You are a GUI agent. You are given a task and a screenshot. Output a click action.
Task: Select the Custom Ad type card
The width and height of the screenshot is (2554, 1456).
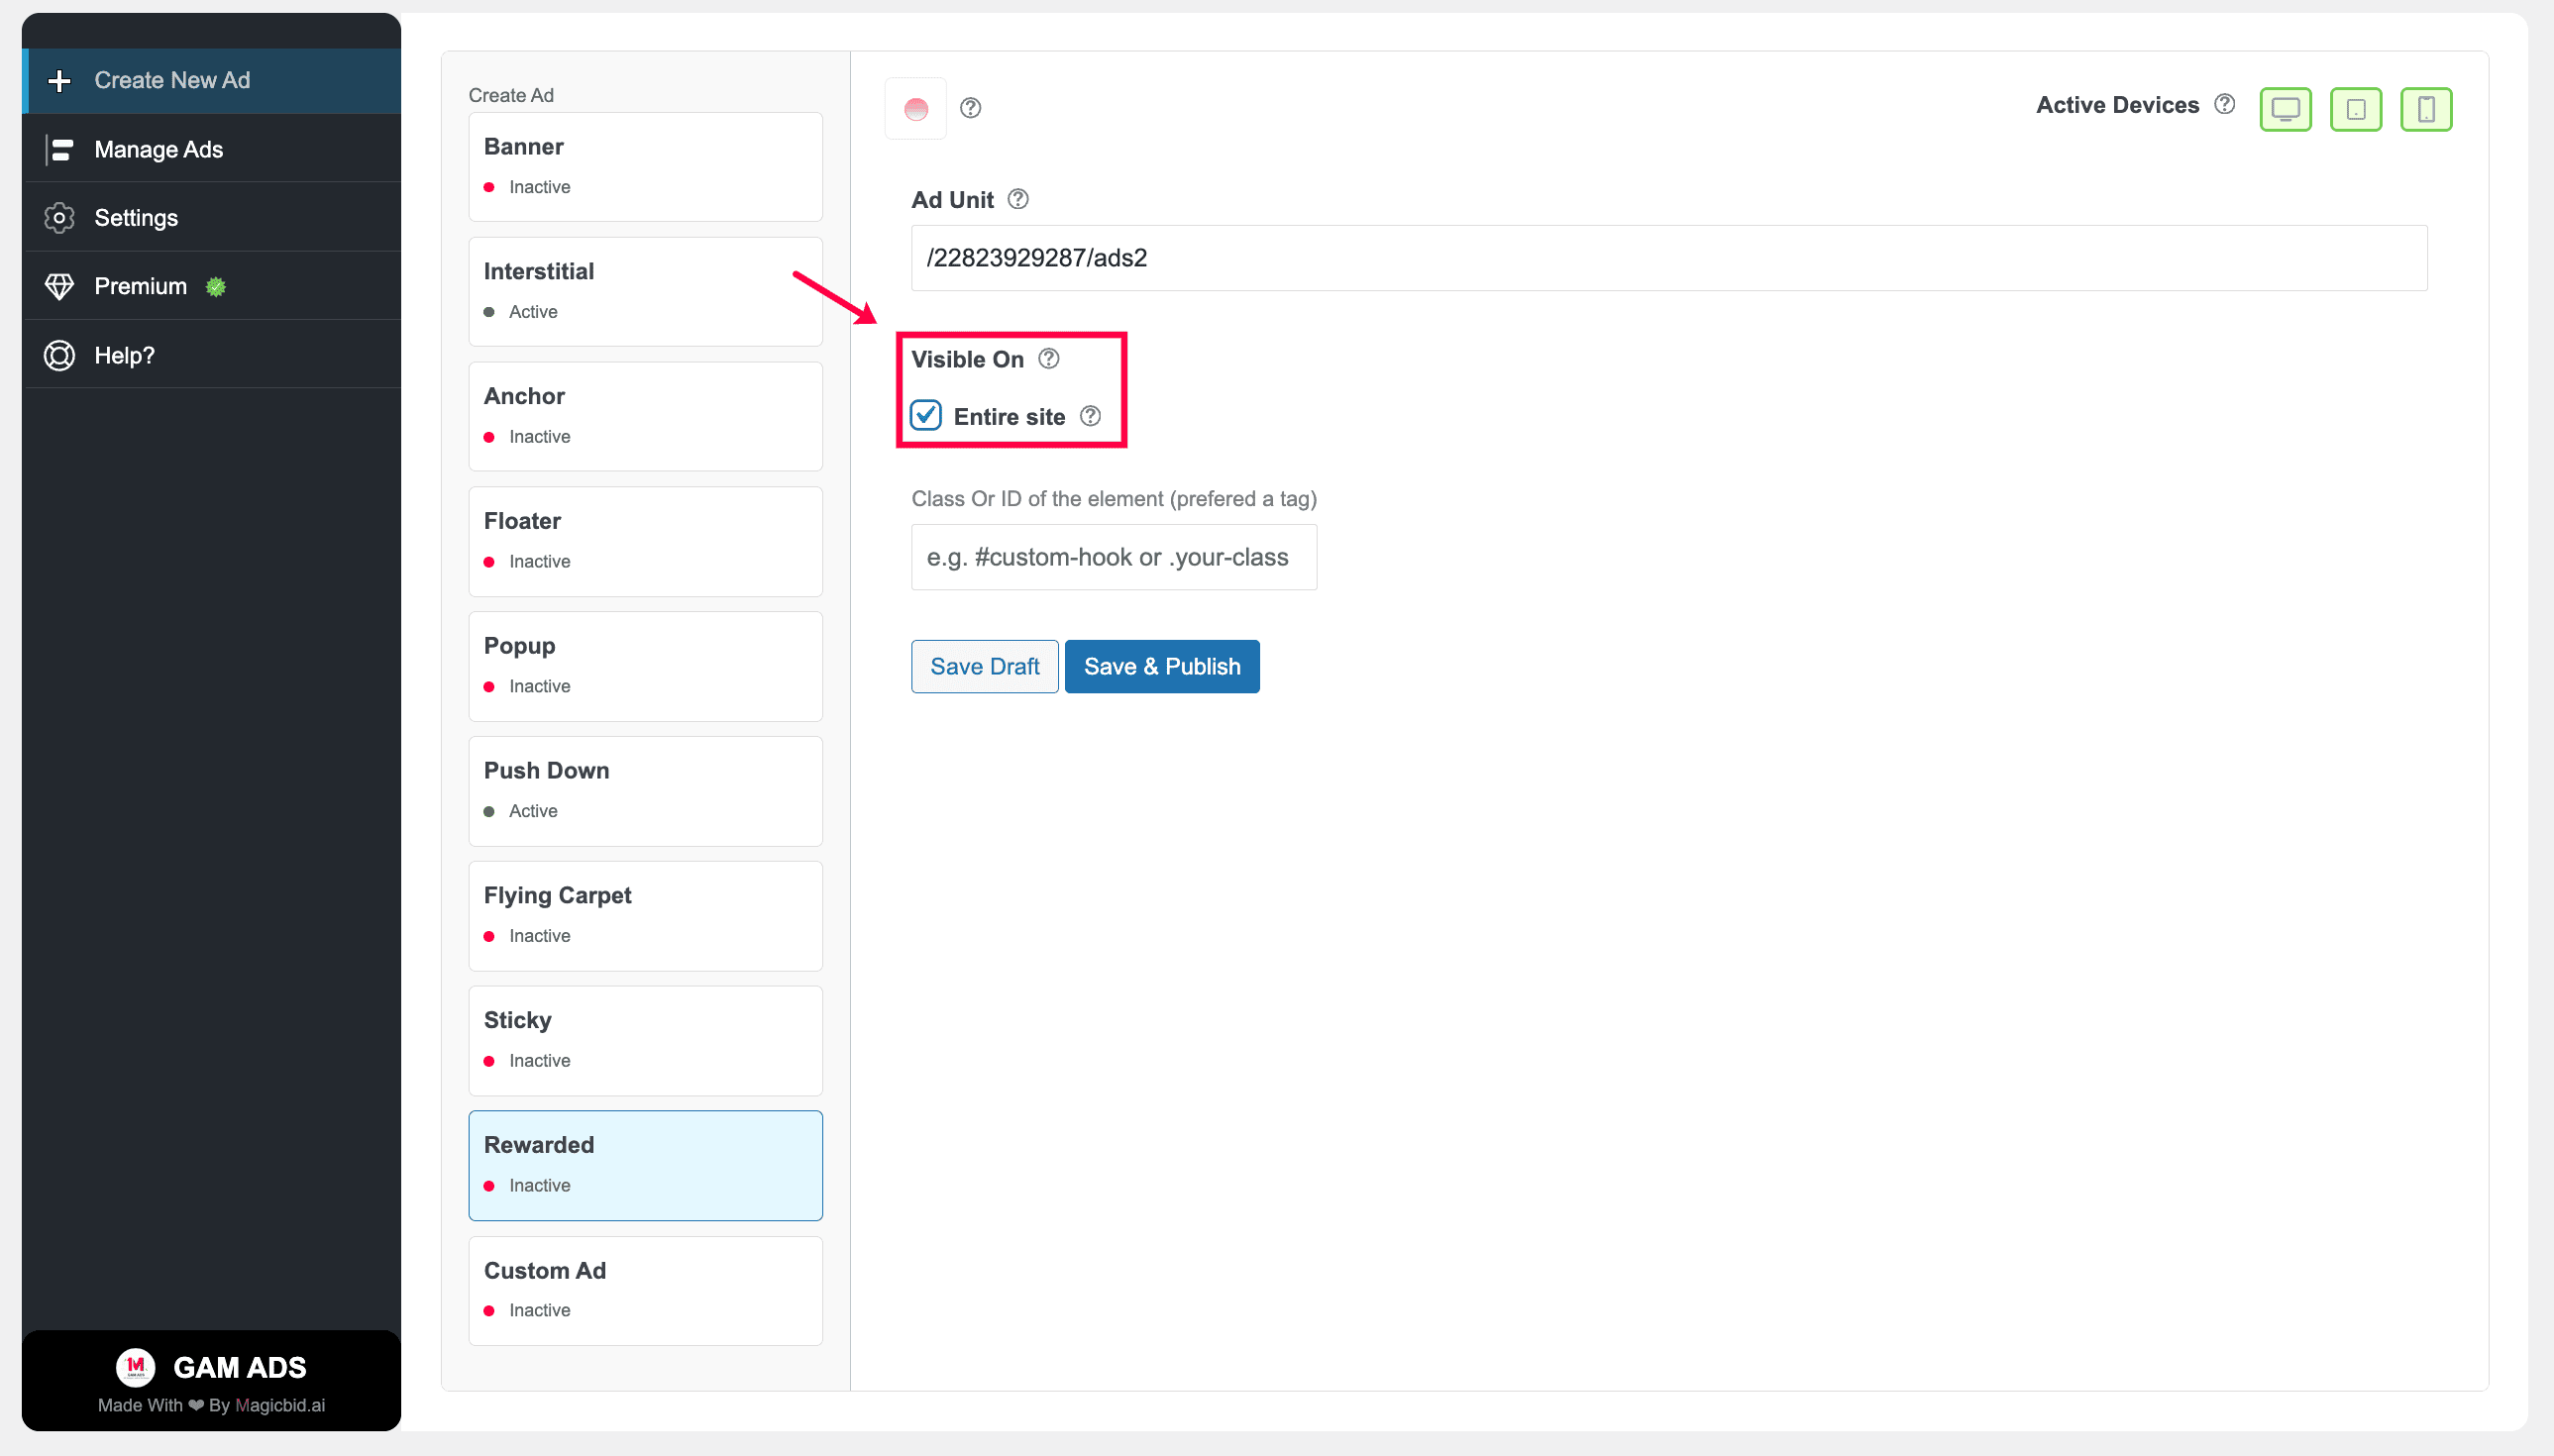click(645, 1291)
